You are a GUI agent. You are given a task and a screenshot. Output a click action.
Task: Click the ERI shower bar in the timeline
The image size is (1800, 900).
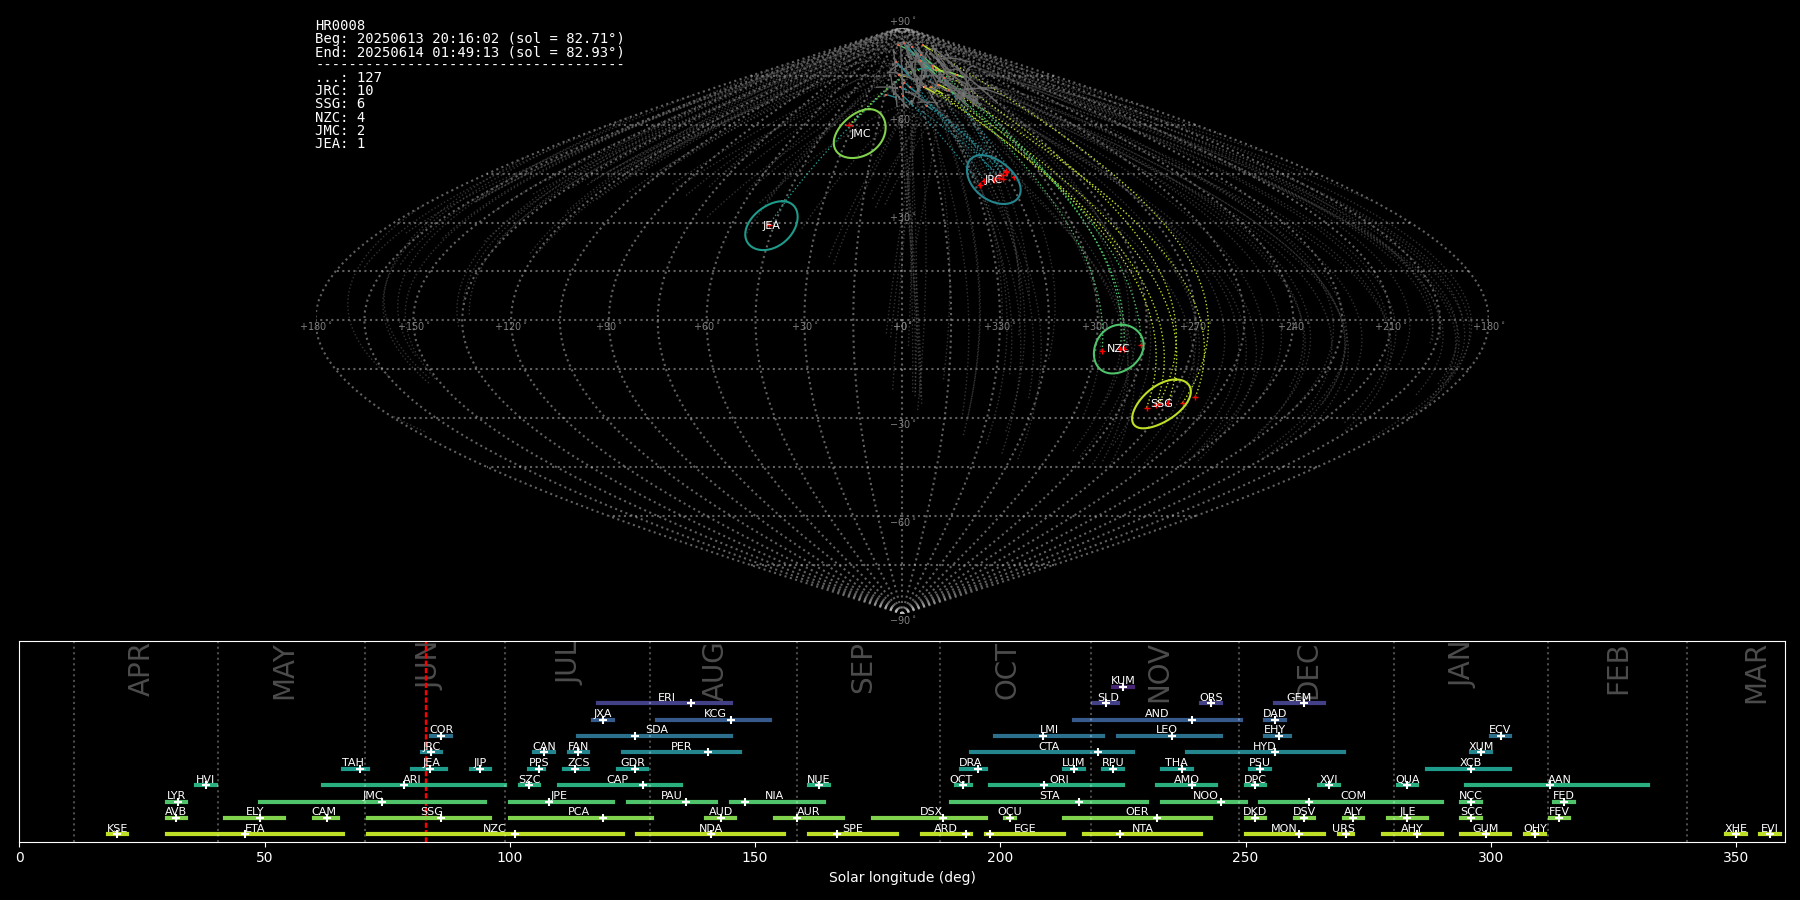tap(664, 703)
